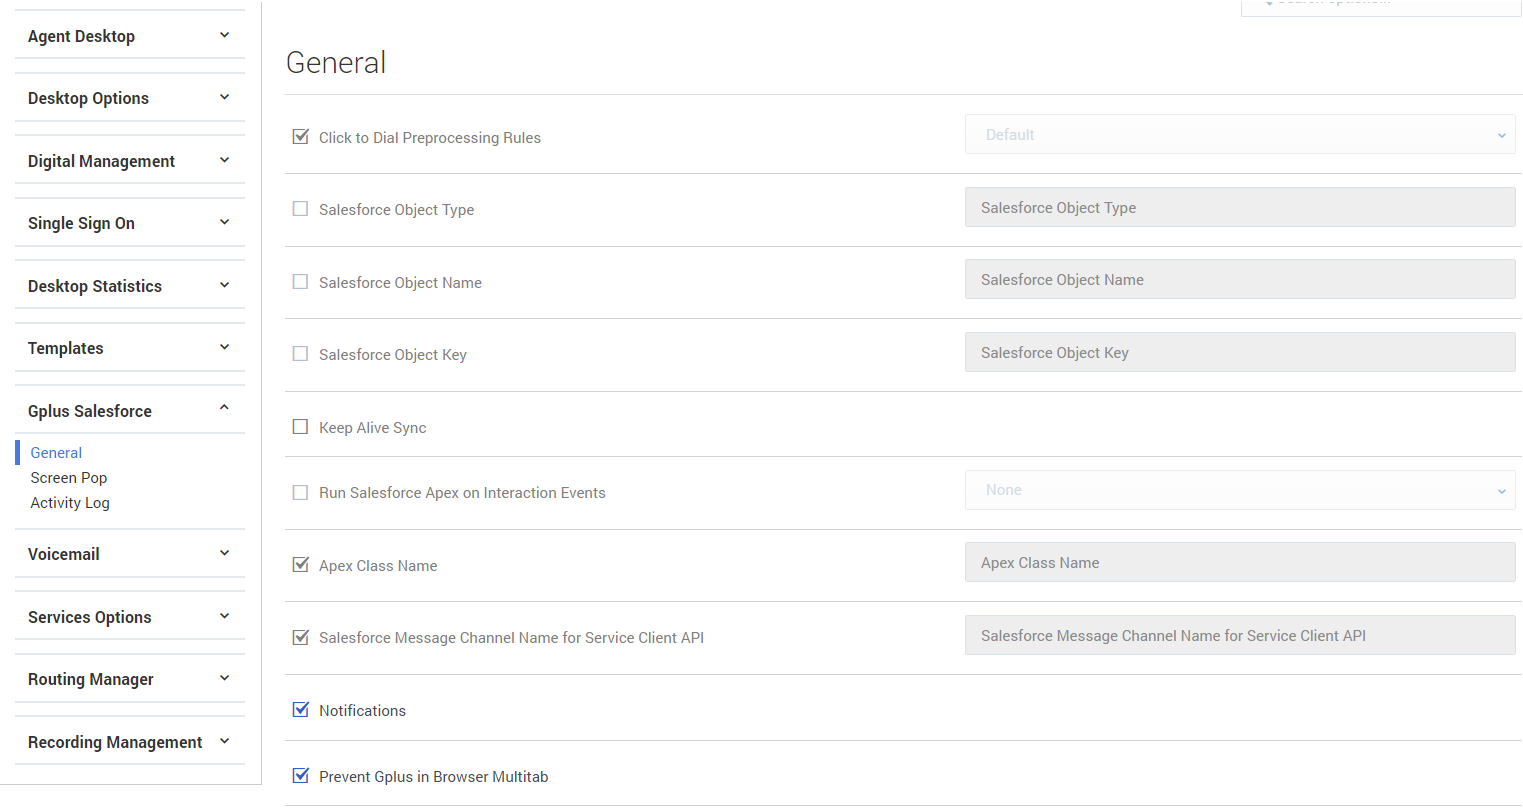Screen dimensions: 1523x810
Task: Click the Apex Class Name text field
Action: coord(1239,563)
